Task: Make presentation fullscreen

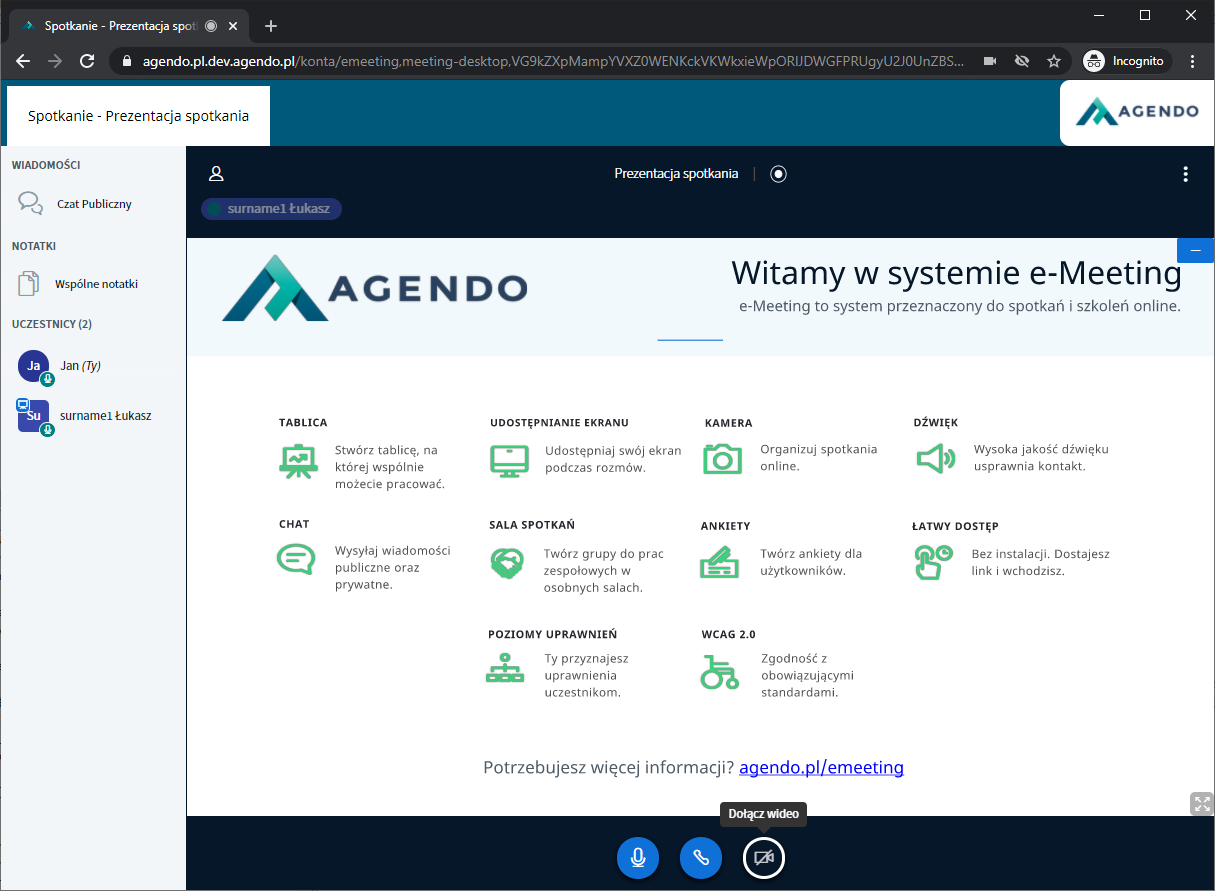Action: [x=1201, y=804]
